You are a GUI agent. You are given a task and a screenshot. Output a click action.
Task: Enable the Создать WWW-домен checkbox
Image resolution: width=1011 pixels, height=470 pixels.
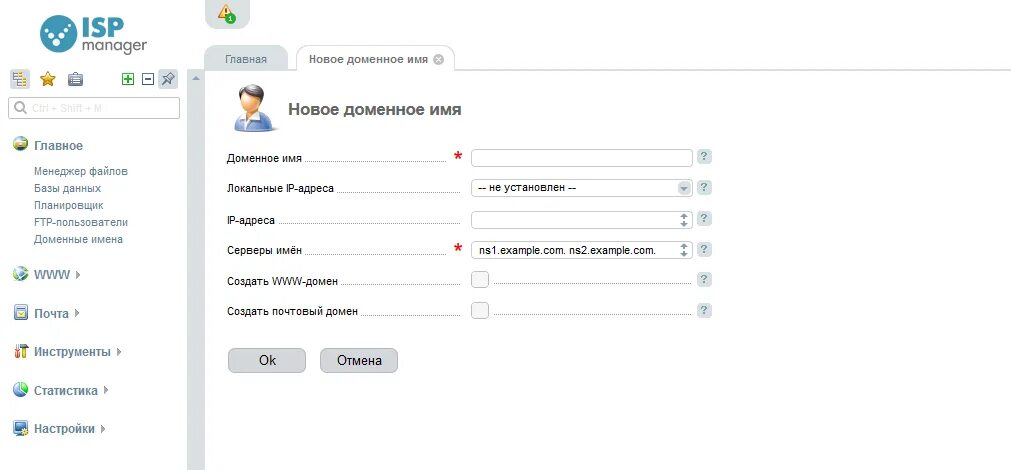pos(480,280)
